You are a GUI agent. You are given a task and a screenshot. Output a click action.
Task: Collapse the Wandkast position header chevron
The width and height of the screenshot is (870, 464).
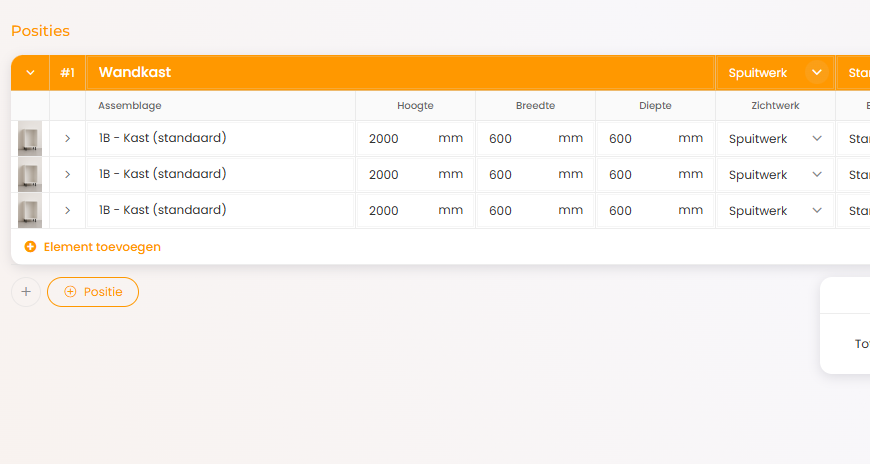(x=30, y=73)
